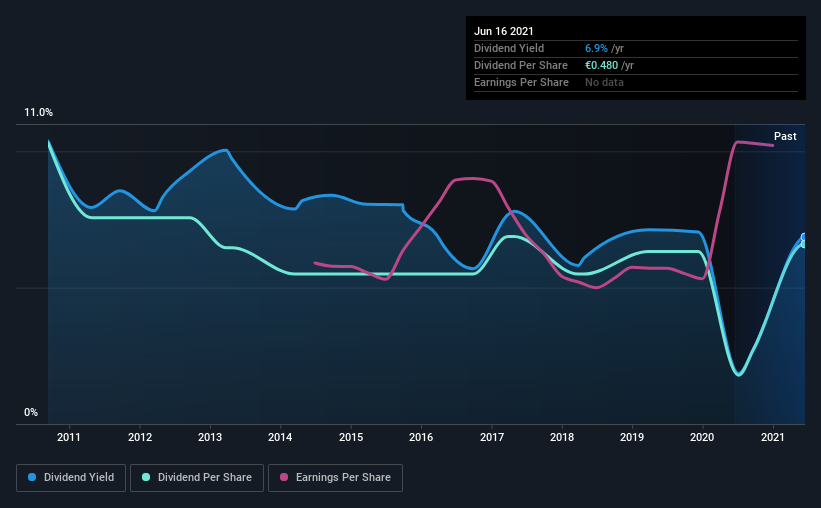Click the 2016 x-axis label
This screenshot has width=821, height=508.
click(421, 437)
